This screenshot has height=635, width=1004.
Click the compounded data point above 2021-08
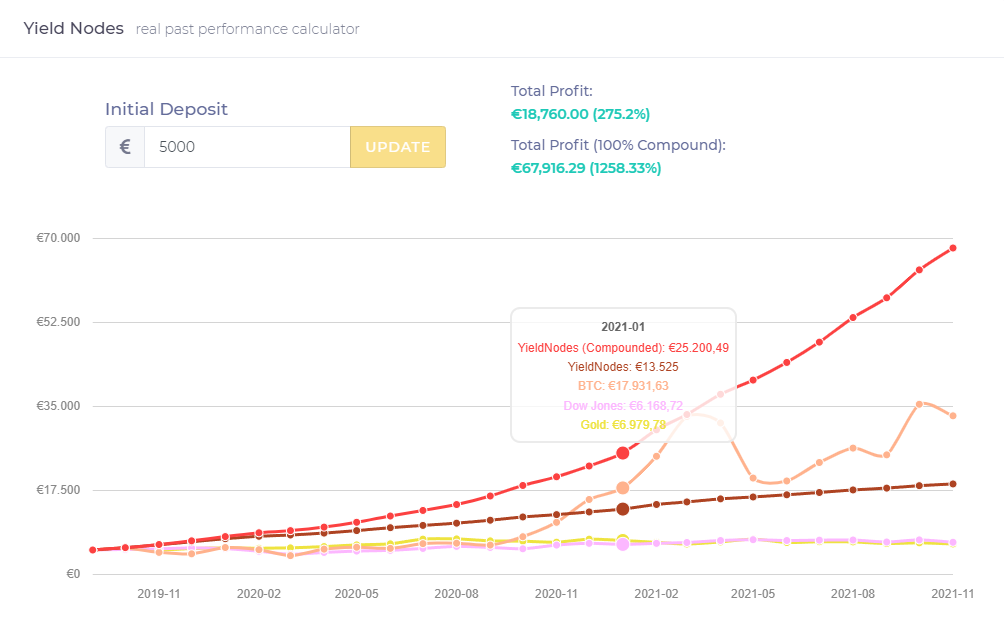(x=853, y=318)
